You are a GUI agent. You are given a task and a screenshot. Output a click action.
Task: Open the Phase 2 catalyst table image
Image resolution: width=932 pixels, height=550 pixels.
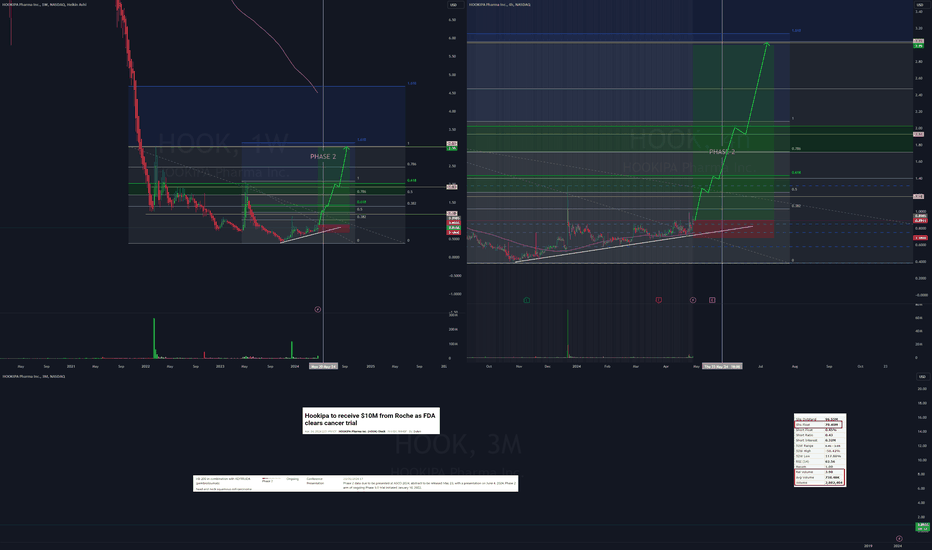(355, 483)
